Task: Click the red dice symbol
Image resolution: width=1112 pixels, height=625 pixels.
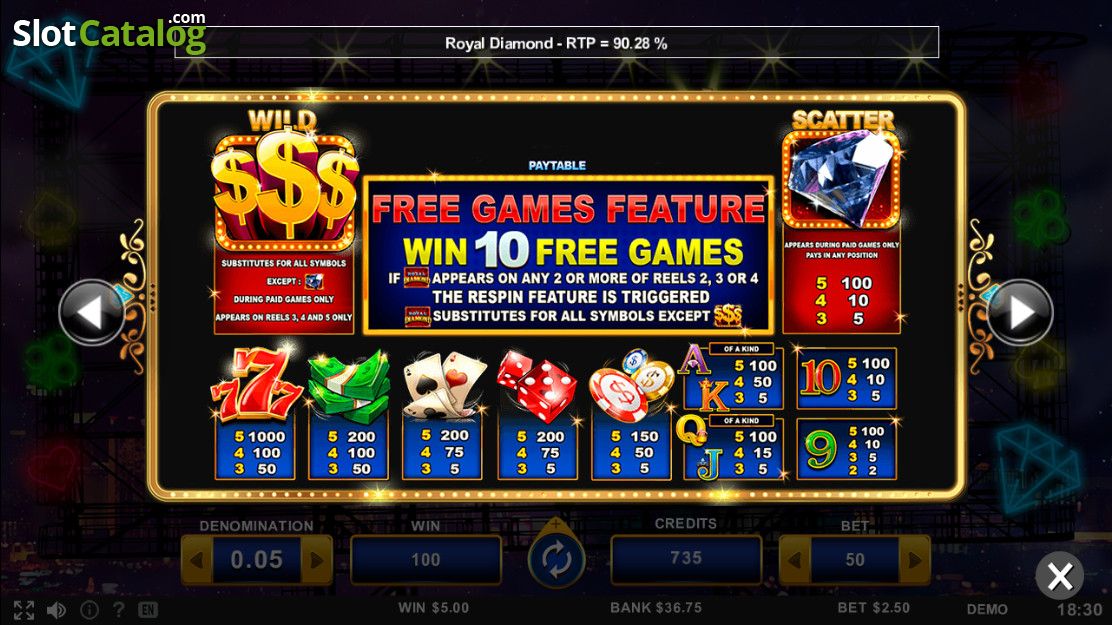Action: click(537, 387)
